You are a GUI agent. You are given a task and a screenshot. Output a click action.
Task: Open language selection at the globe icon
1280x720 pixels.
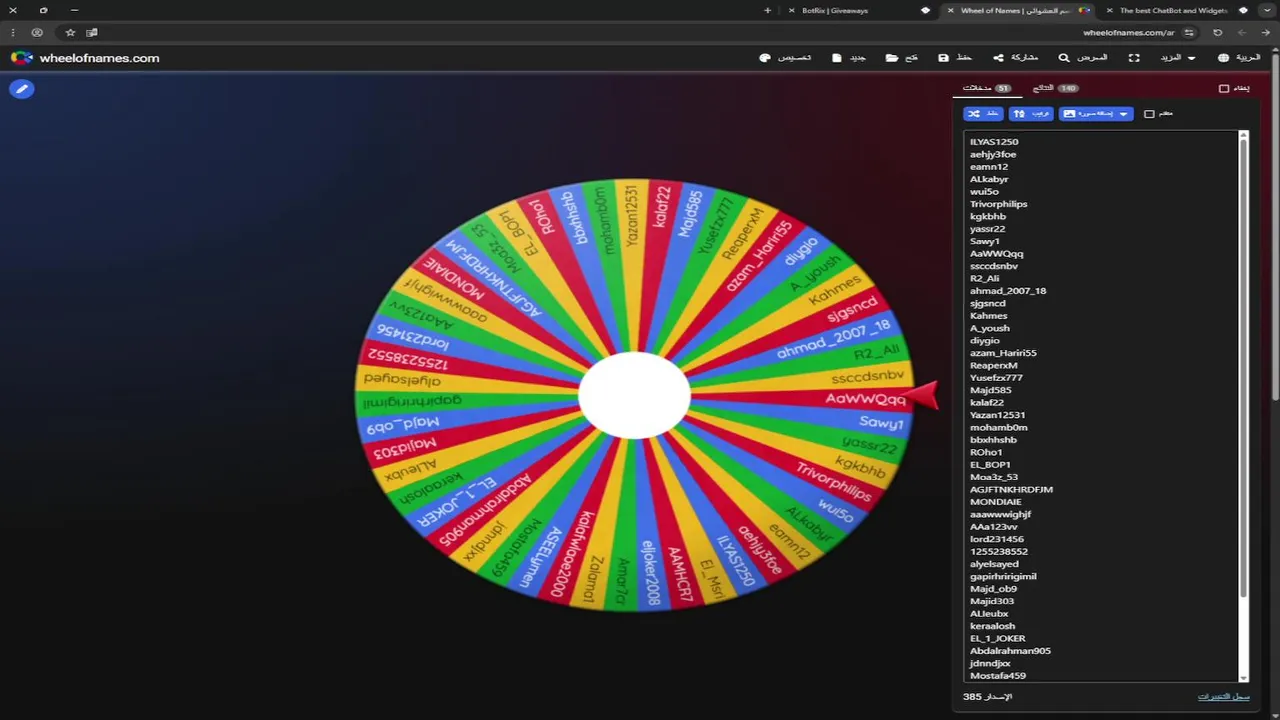click(x=1239, y=58)
